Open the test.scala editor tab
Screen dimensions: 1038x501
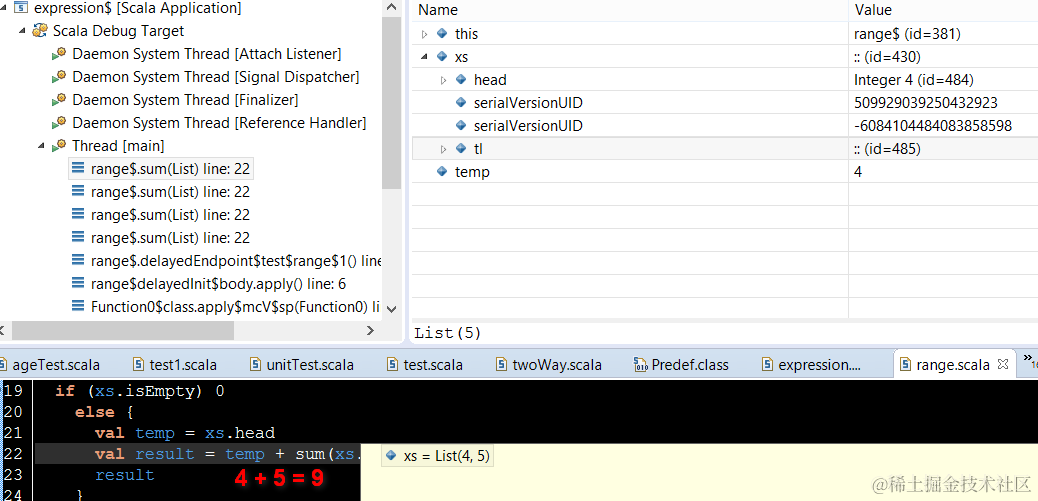click(x=433, y=365)
